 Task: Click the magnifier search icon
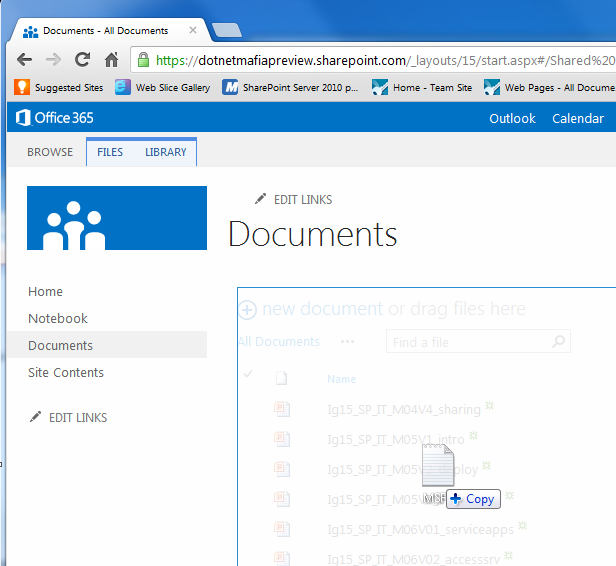[x=559, y=341]
